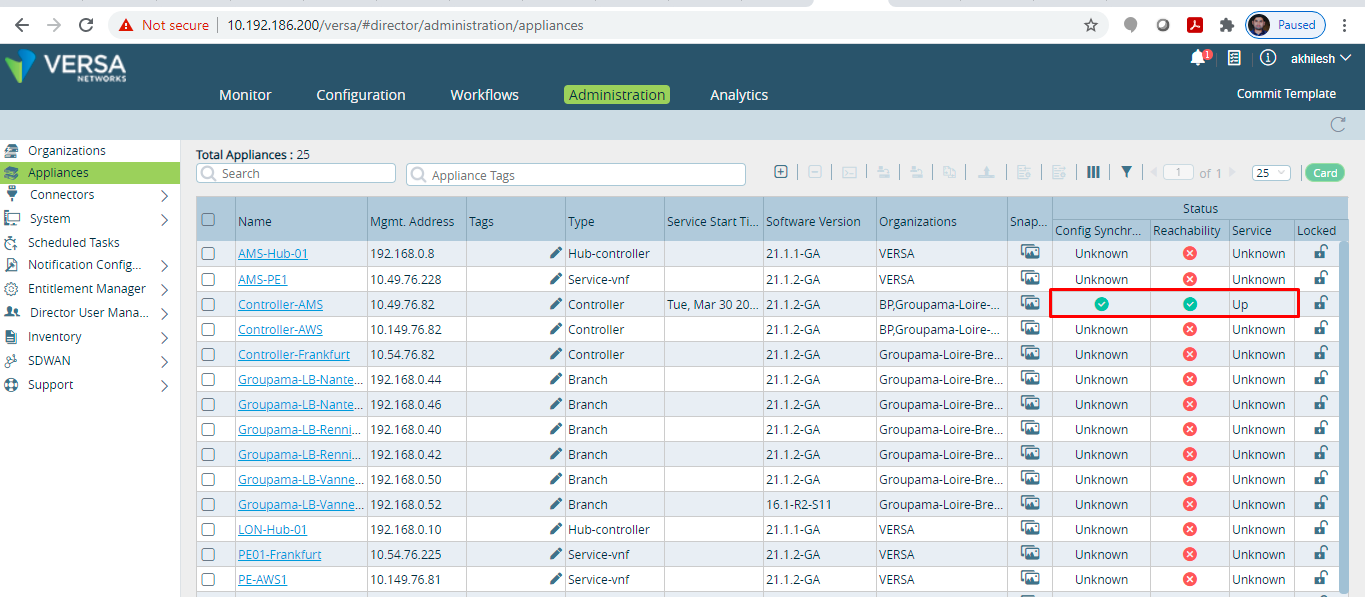Image resolution: width=1365 pixels, height=597 pixels.
Task: Open snapshot icon for PE01-Frankfurt row
Action: click(x=1029, y=553)
